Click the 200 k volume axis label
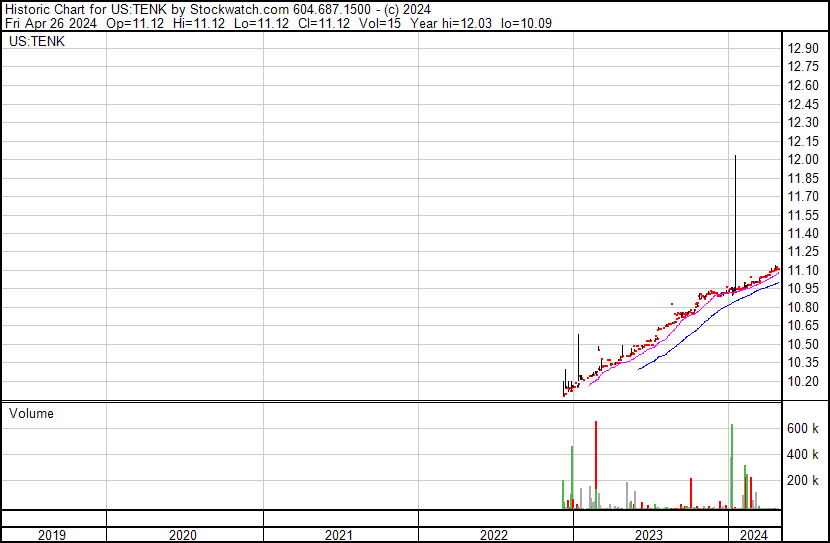The image size is (830, 543). (804, 481)
